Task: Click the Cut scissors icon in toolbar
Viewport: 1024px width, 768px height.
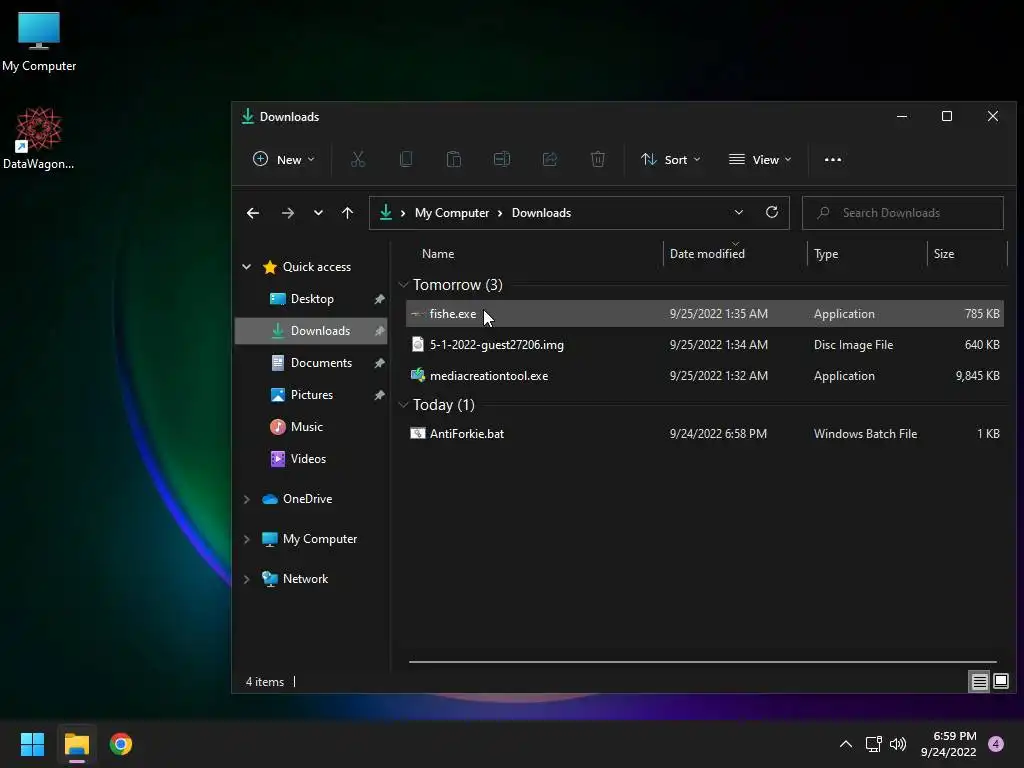Action: pos(357,159)
